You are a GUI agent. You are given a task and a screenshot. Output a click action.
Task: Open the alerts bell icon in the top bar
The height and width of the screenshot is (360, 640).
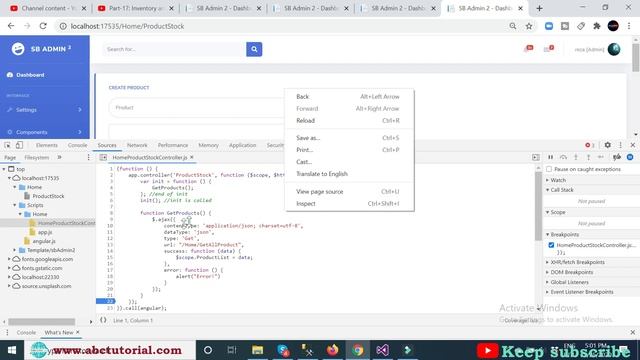pyautogui.click(x=529, y=49)
